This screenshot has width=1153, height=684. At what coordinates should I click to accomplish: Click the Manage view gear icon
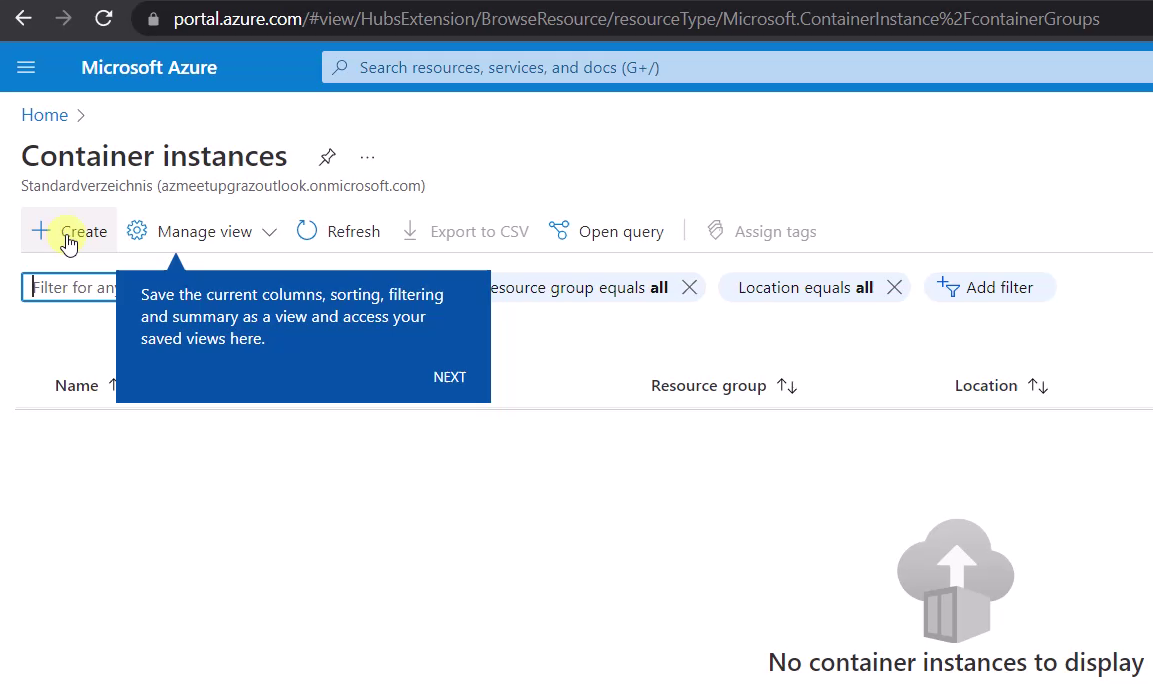(x=137, y=231)
